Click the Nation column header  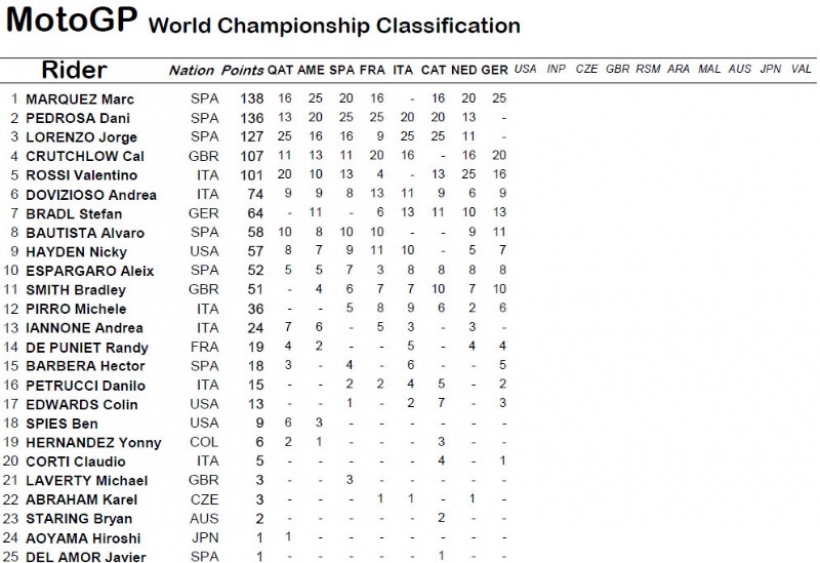(191, 71)
